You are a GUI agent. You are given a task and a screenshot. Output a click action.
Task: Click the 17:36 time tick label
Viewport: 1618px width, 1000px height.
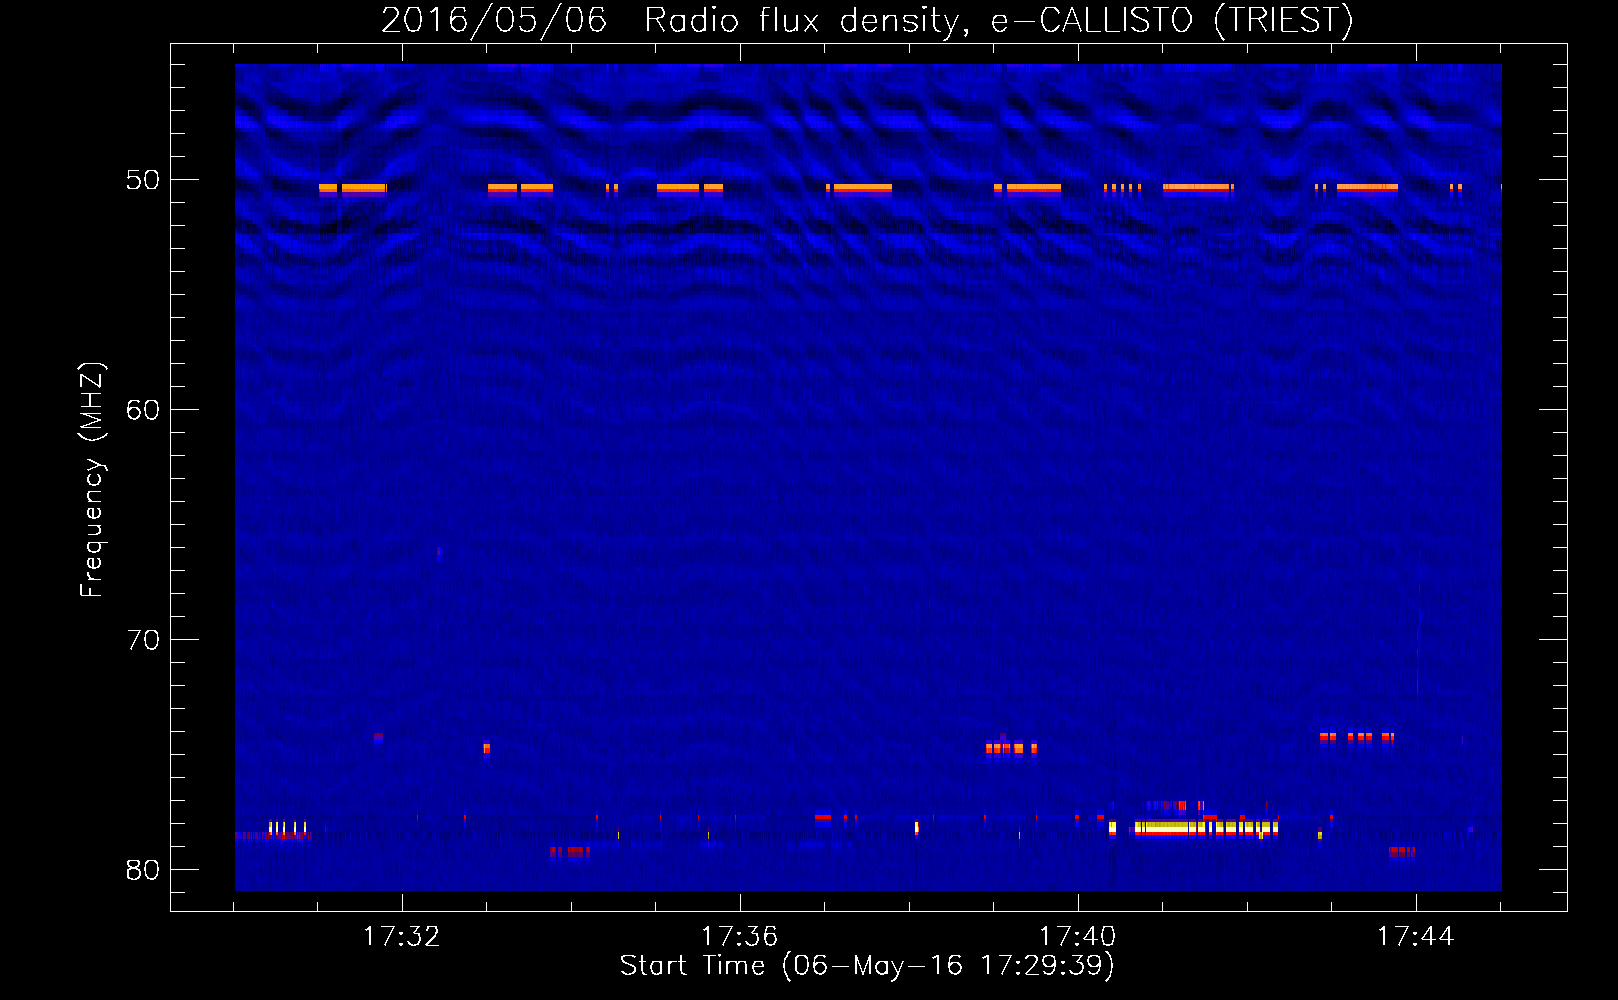point(739,937)
